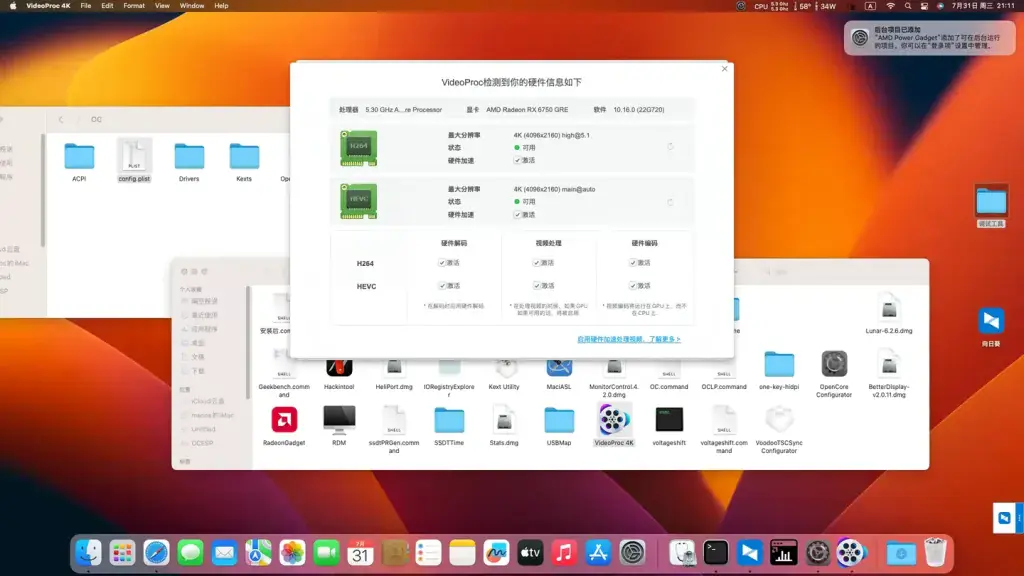The height and width of the screenshot is (576, 1024).
Task: Select the Lunar-6.2.6.dmg file
Action: pos(889,310)
